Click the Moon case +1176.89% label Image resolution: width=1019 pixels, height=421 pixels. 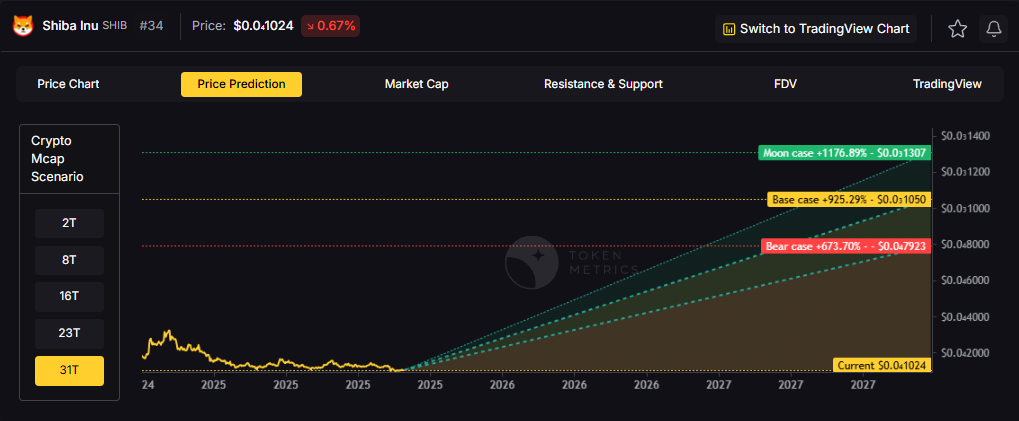tap(845, 153)
